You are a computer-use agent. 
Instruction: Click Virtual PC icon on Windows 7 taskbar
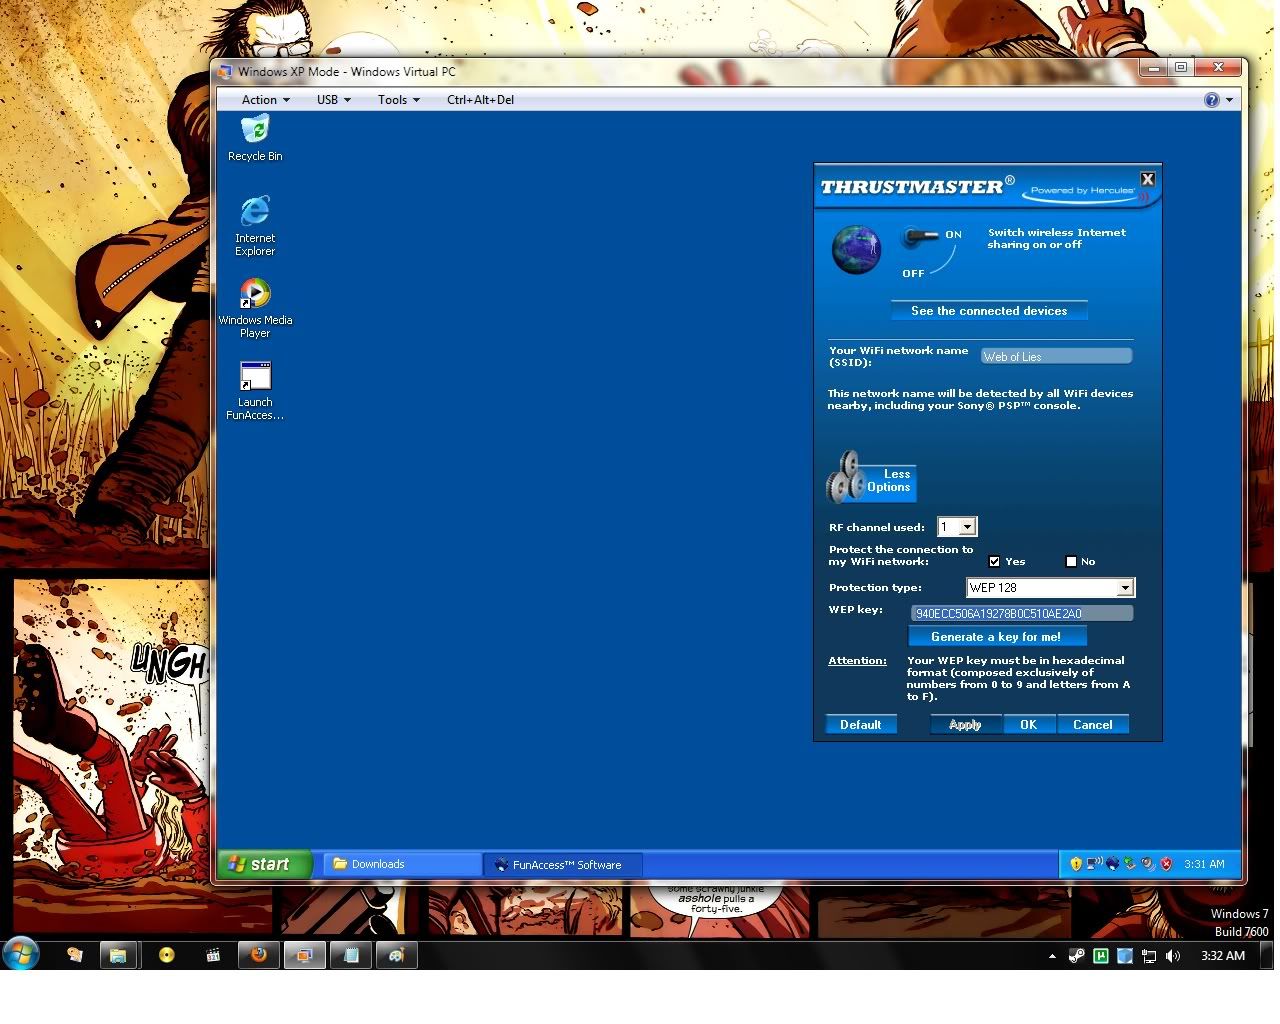tap(304, 955)
